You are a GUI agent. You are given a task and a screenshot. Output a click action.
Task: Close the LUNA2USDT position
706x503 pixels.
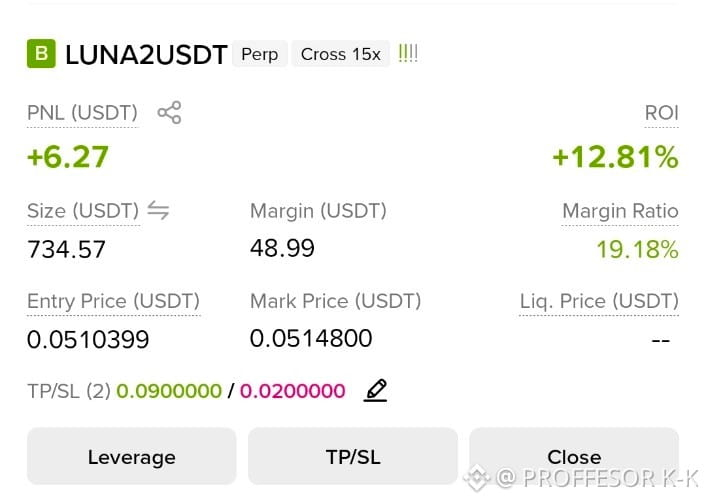pos(574,456)
